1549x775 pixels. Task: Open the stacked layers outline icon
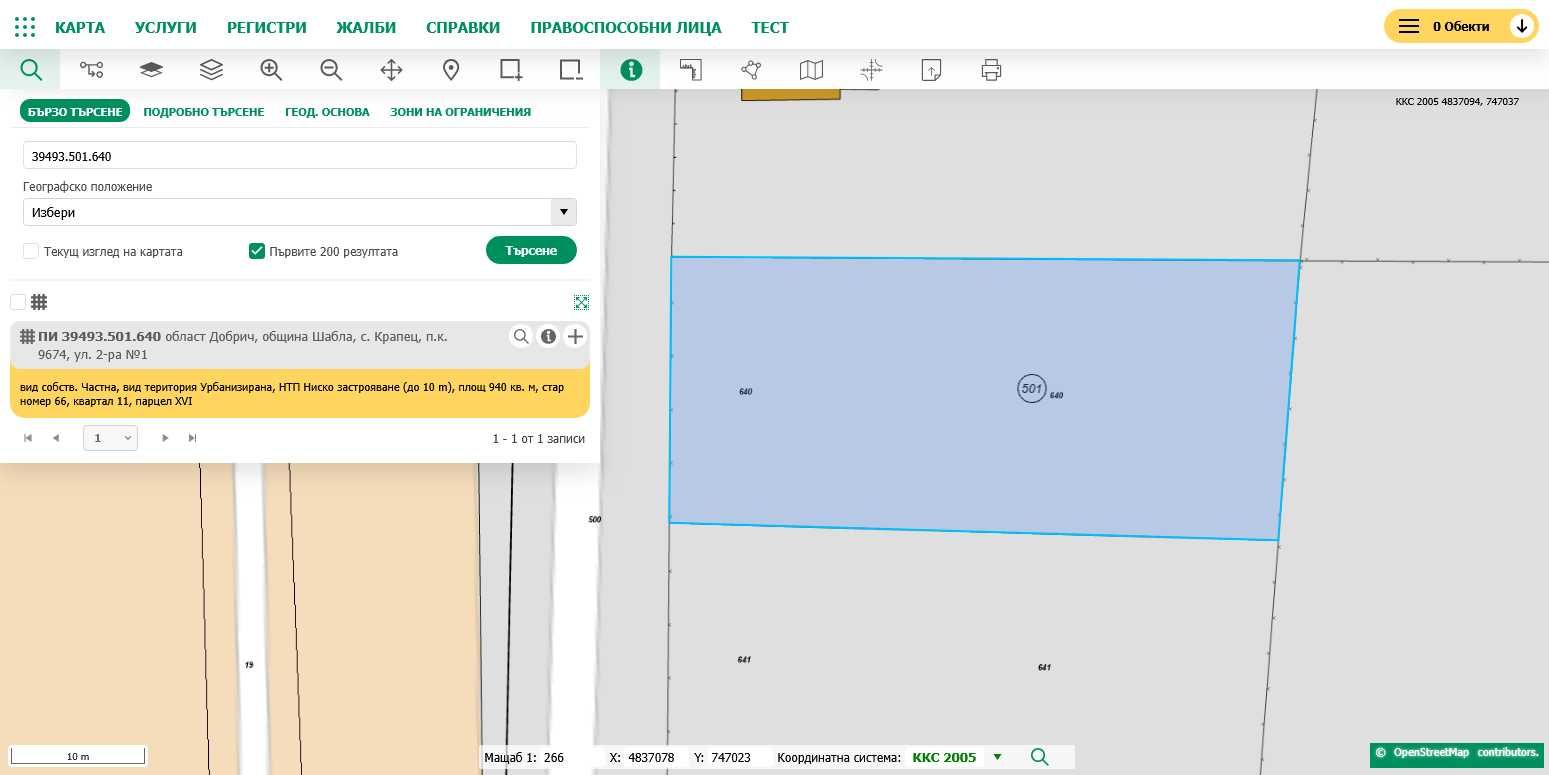point(211,70)
